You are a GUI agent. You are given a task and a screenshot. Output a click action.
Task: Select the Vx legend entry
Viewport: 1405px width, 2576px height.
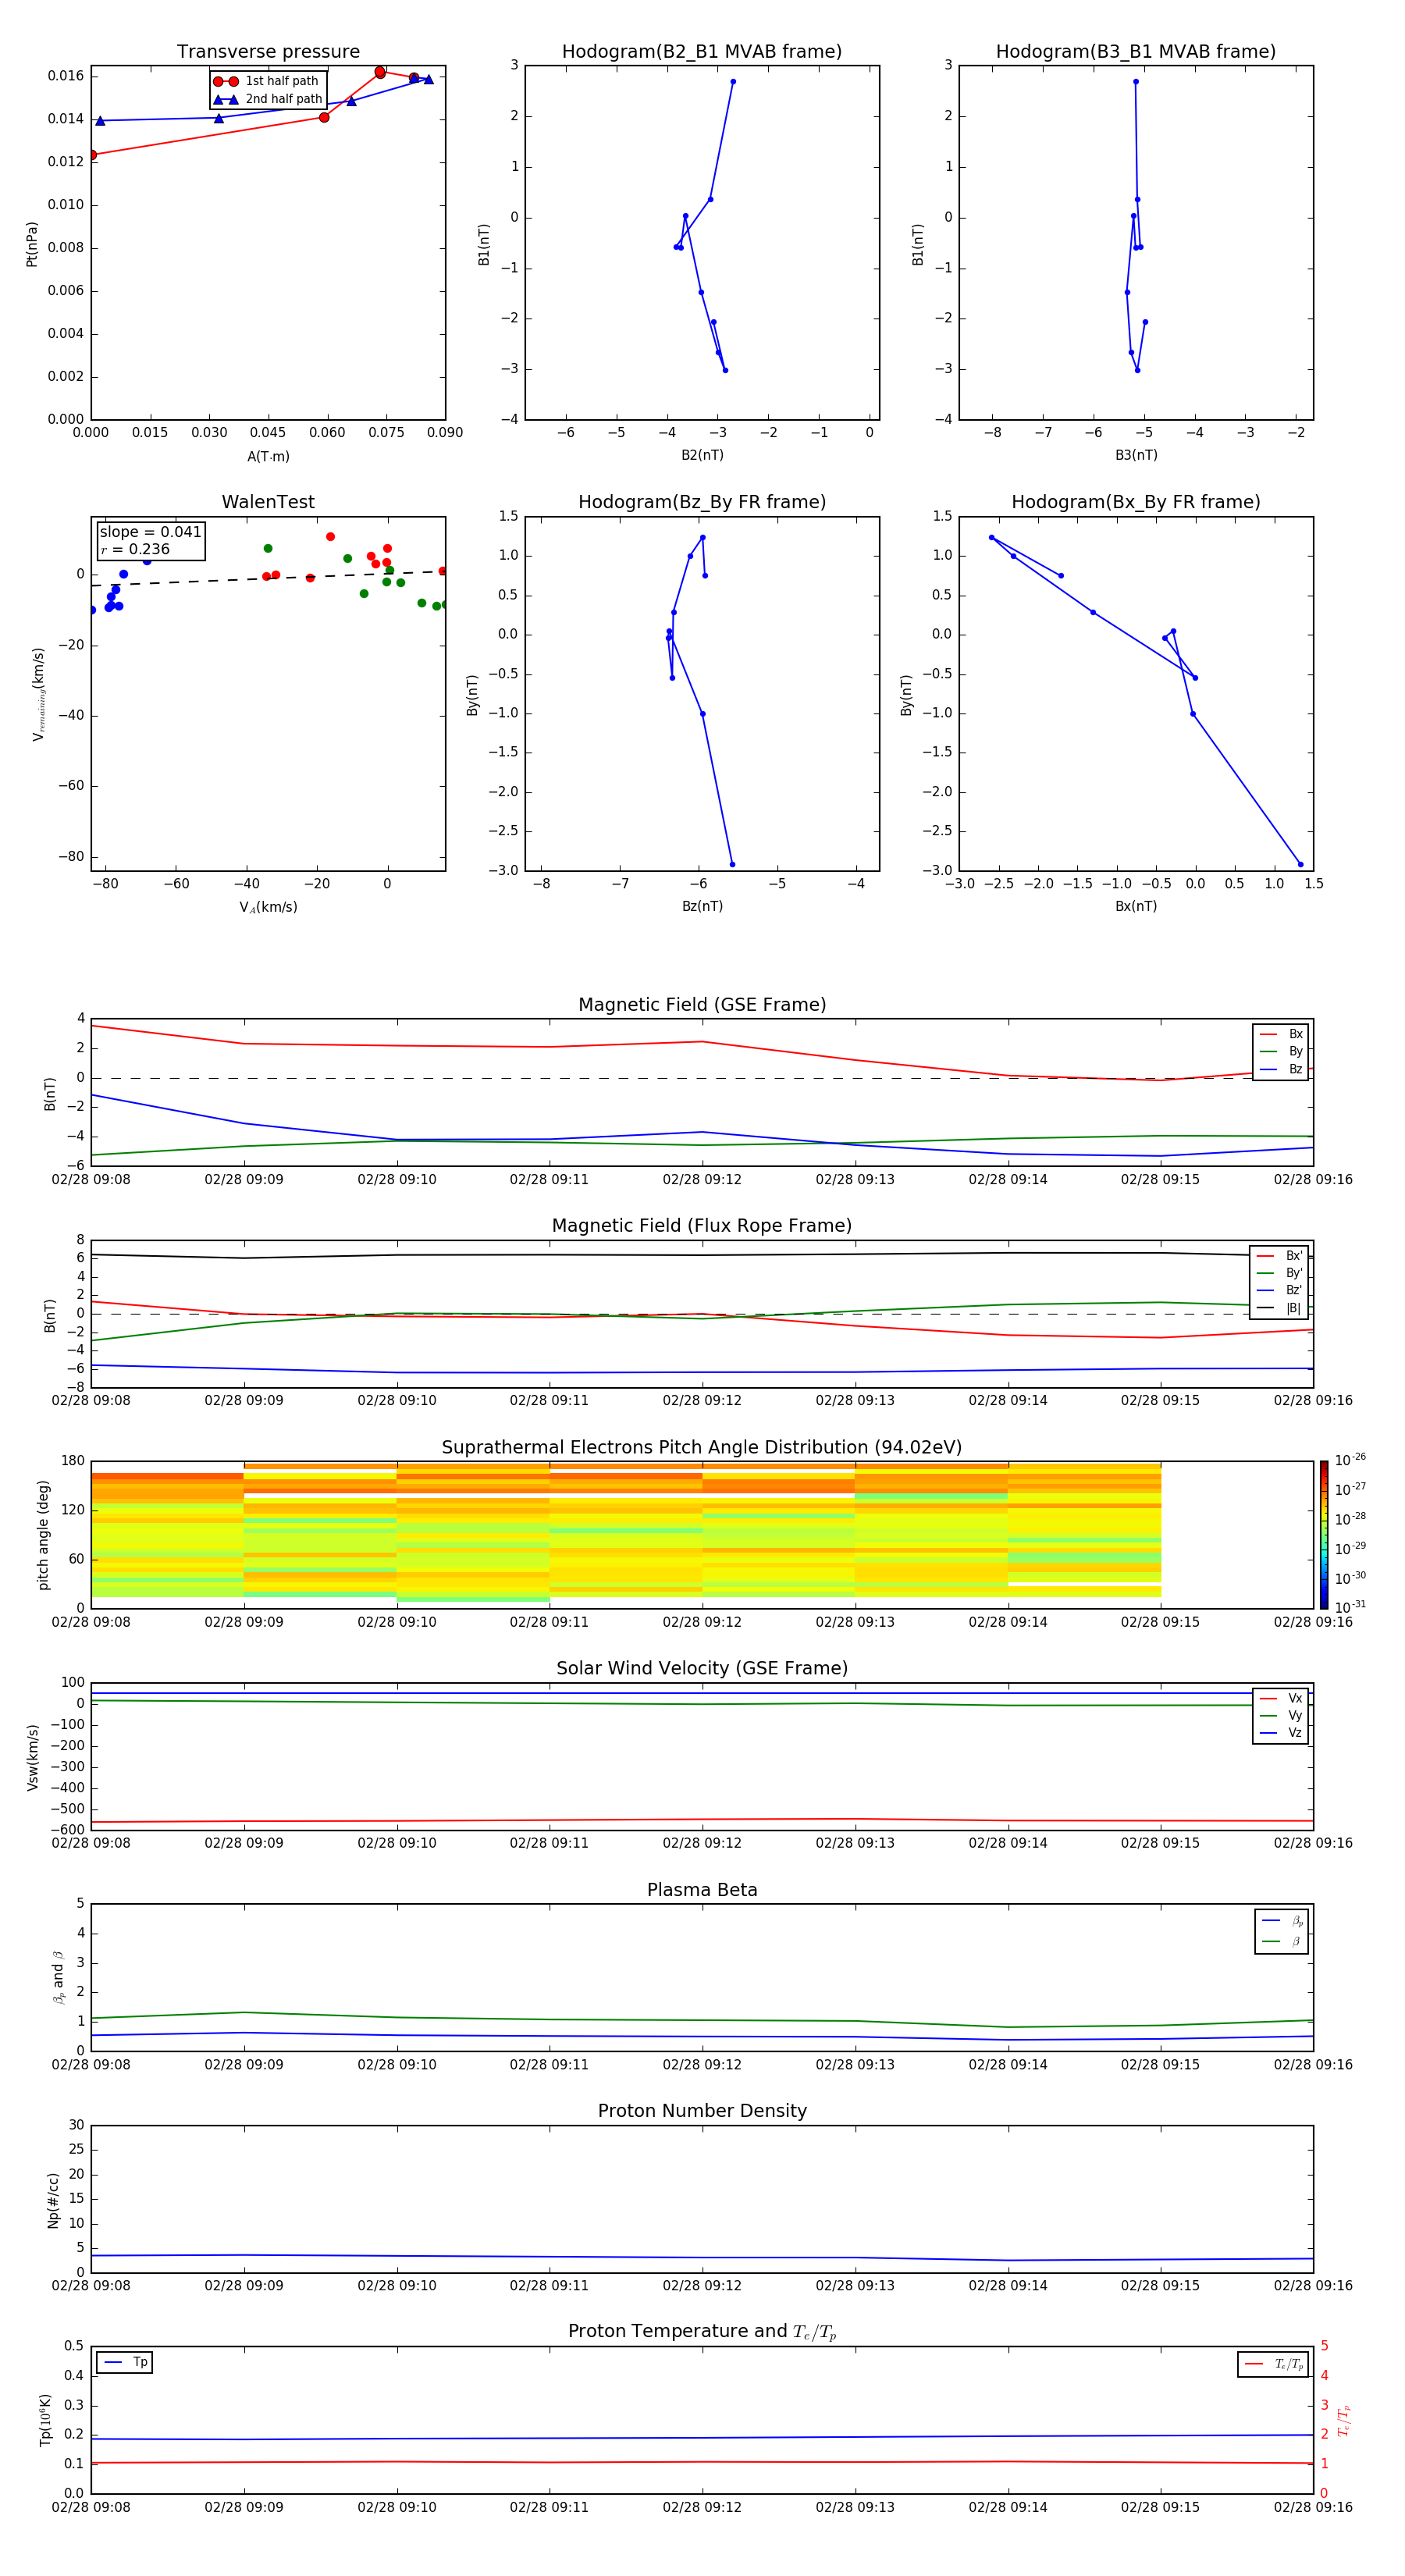pyautogui.click(x=1281, y=1698)
